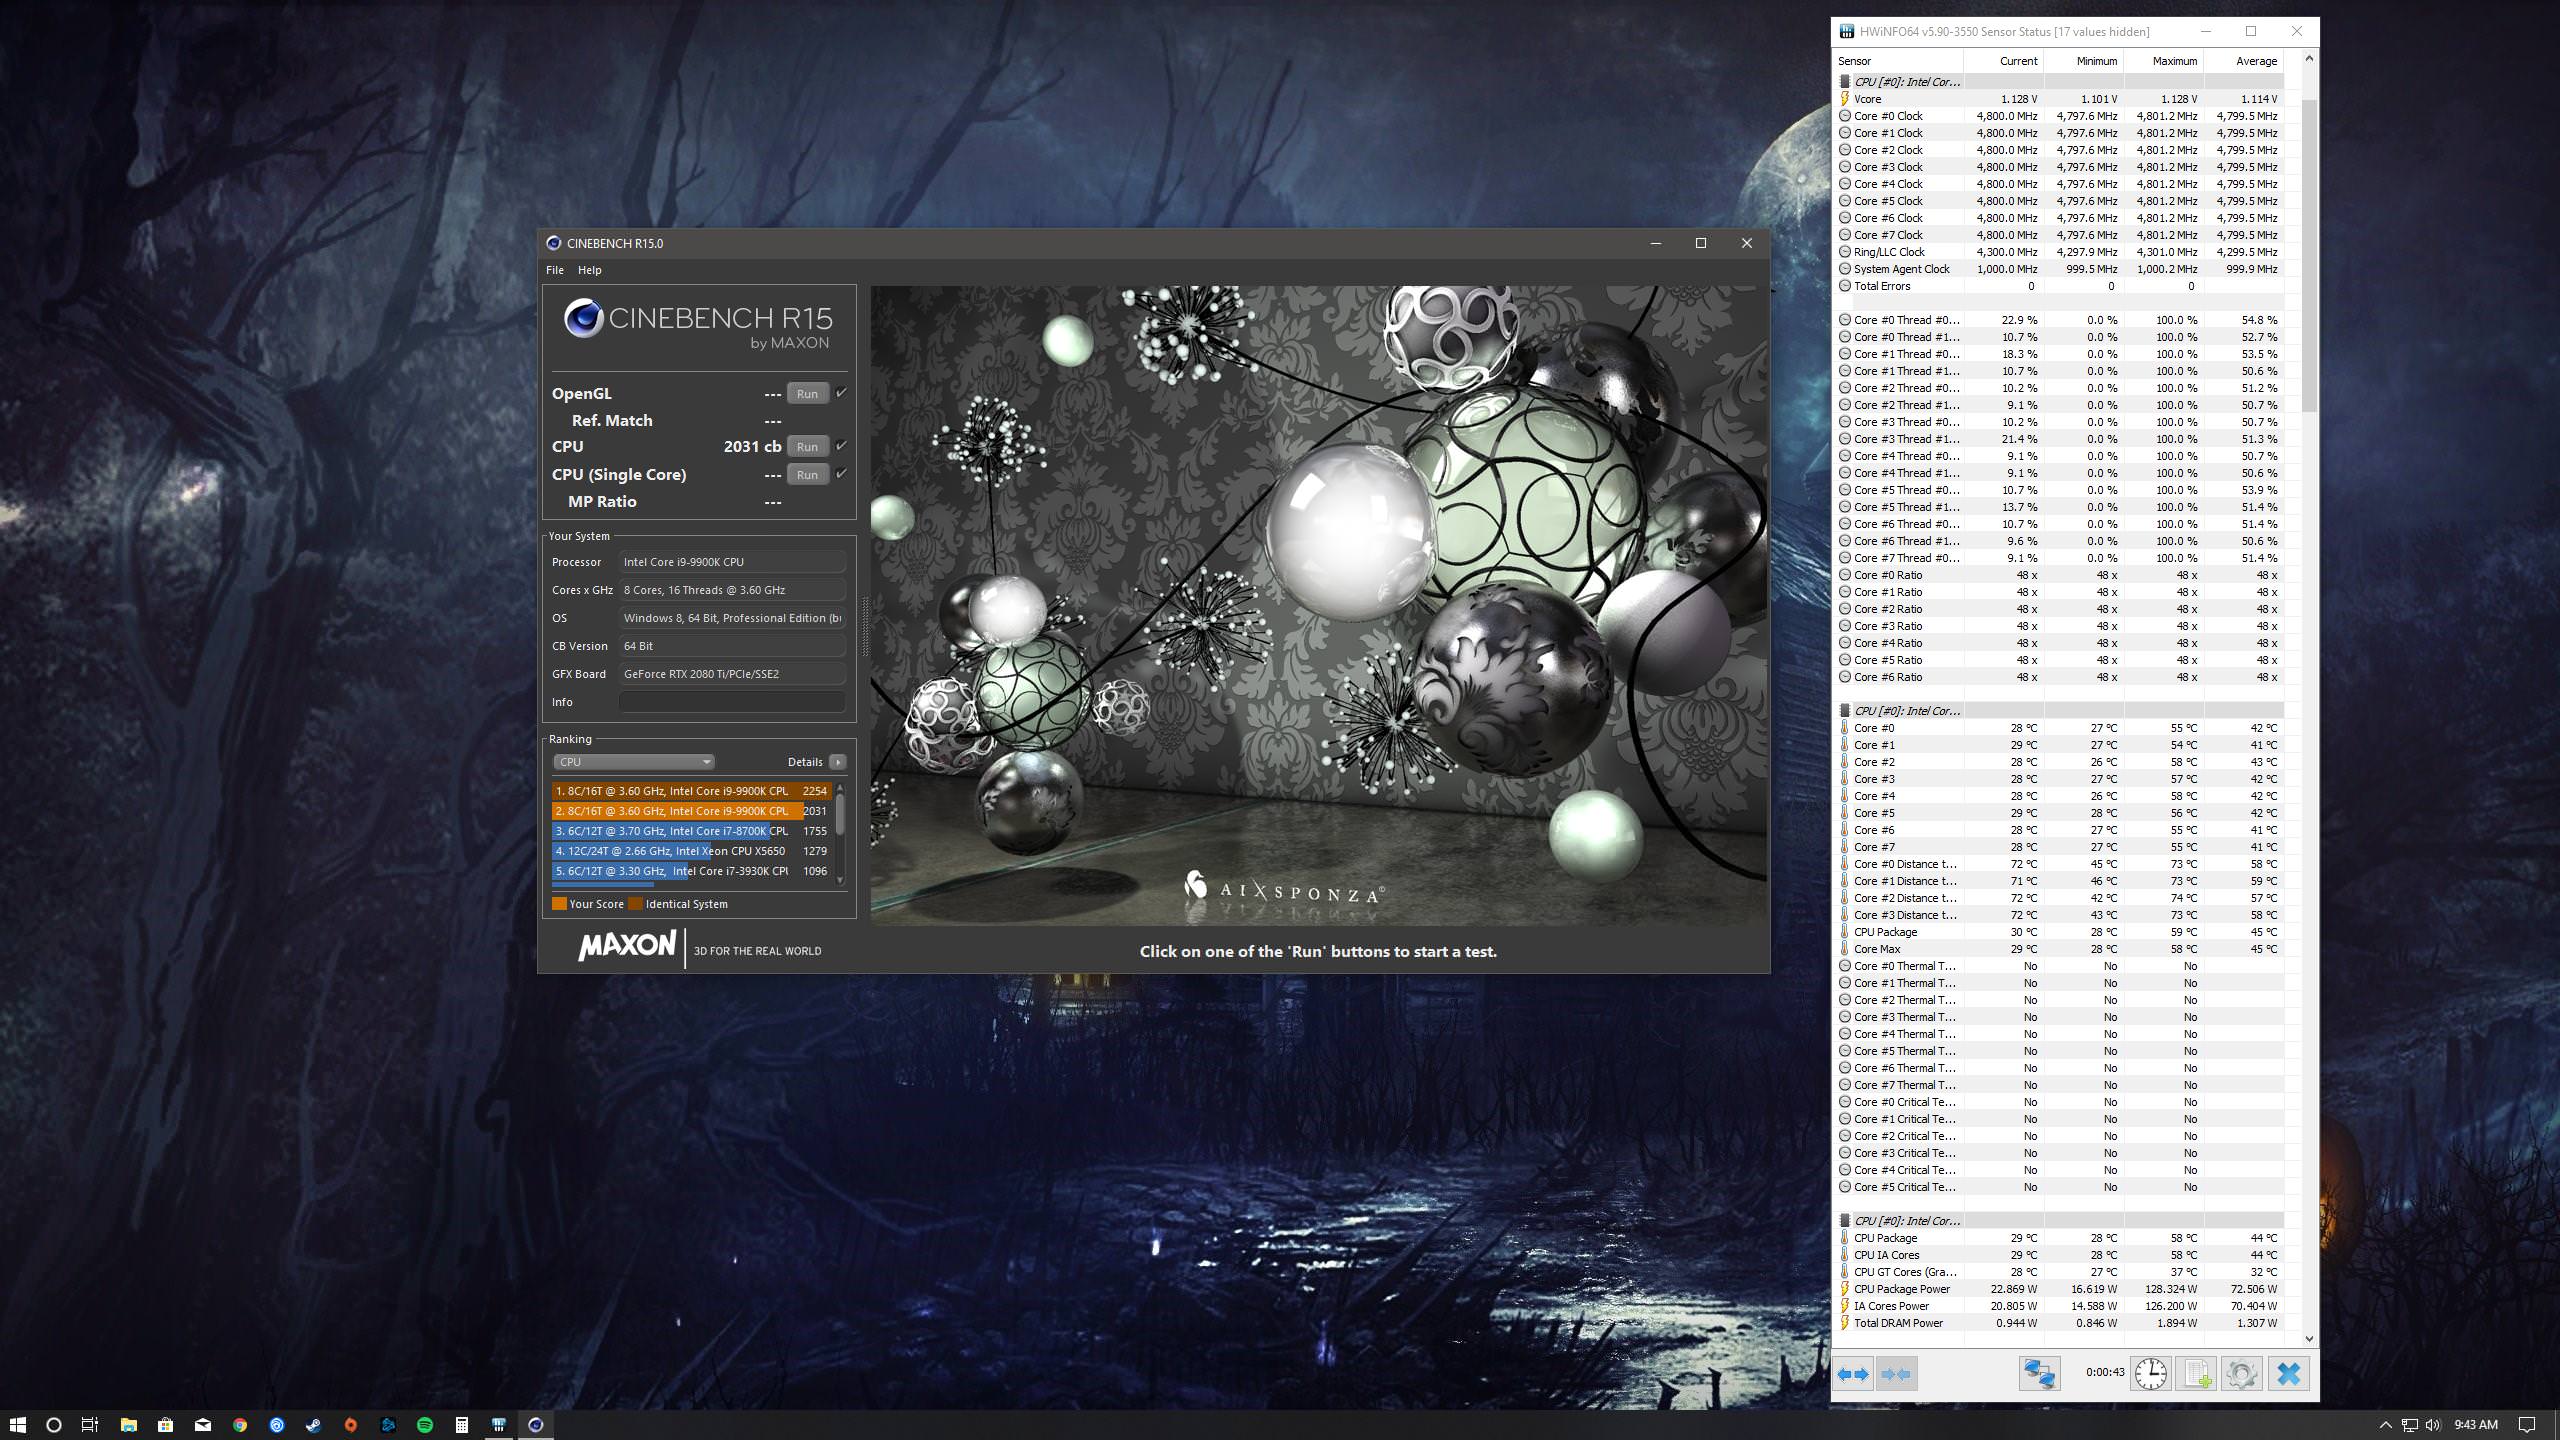This screenshot has height=1440, width=2560.
Task: Run the CPU benchmark test
Action: [x=807, y=447]
